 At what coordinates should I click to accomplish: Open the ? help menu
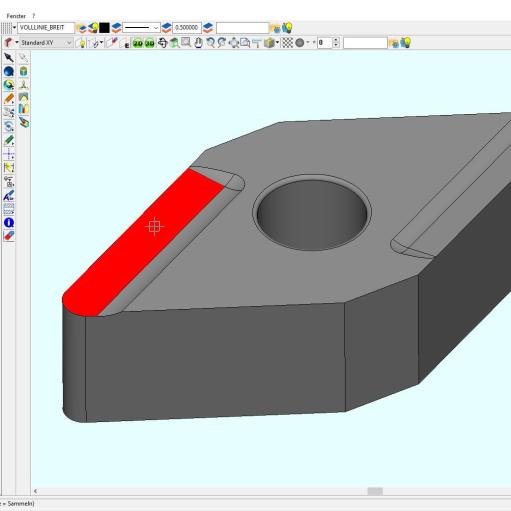click(x=33, y=16)
